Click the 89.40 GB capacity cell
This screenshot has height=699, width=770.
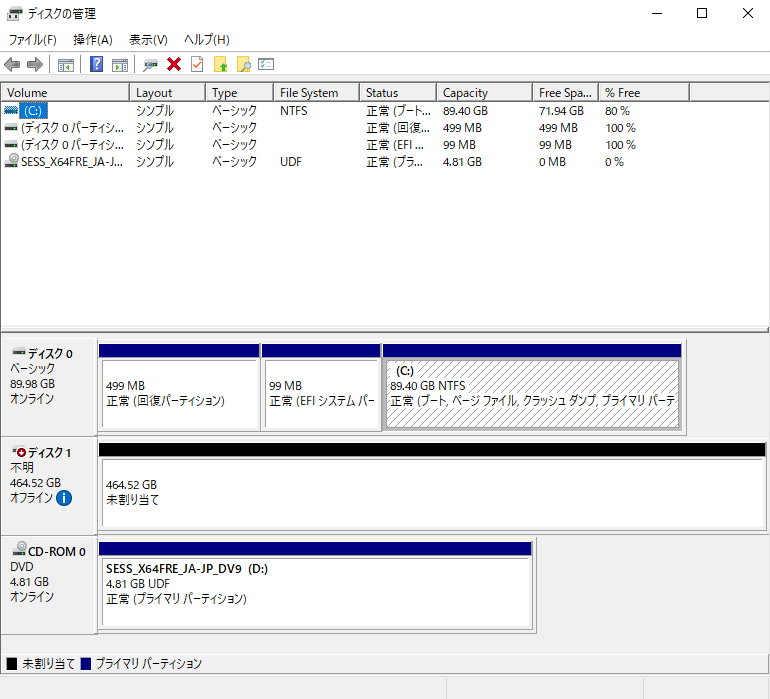tap(465, 111)
